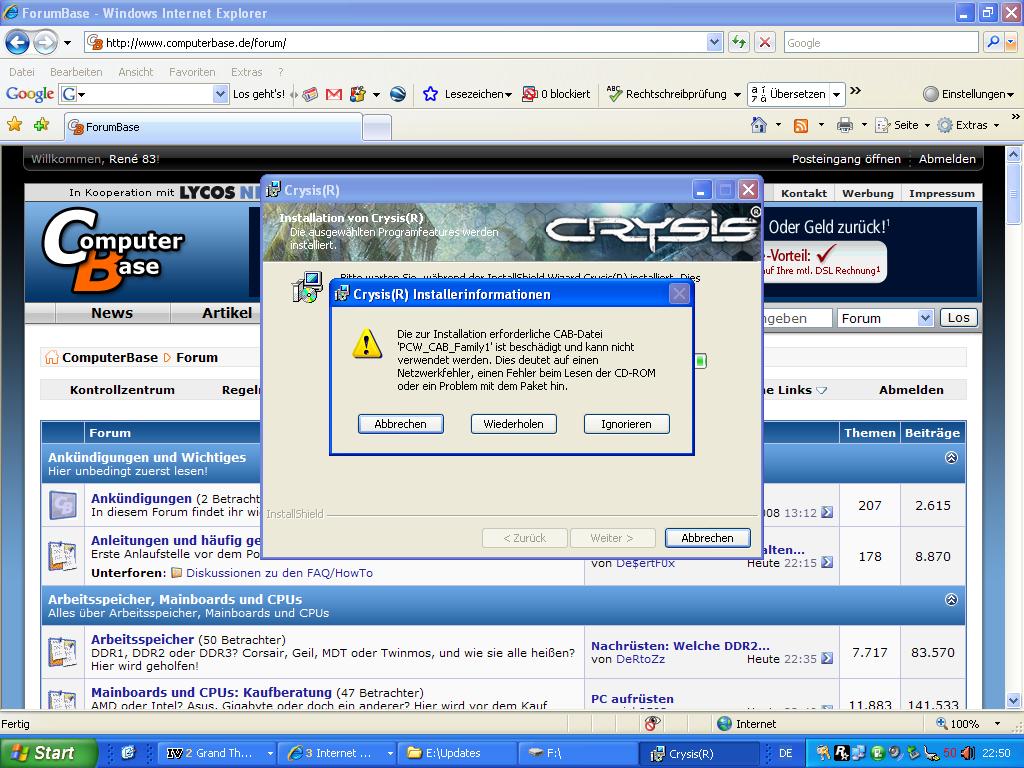This screenshot has height=768, width=1024.
Task: Click the Print icon
Action: (x=844, y=125)
